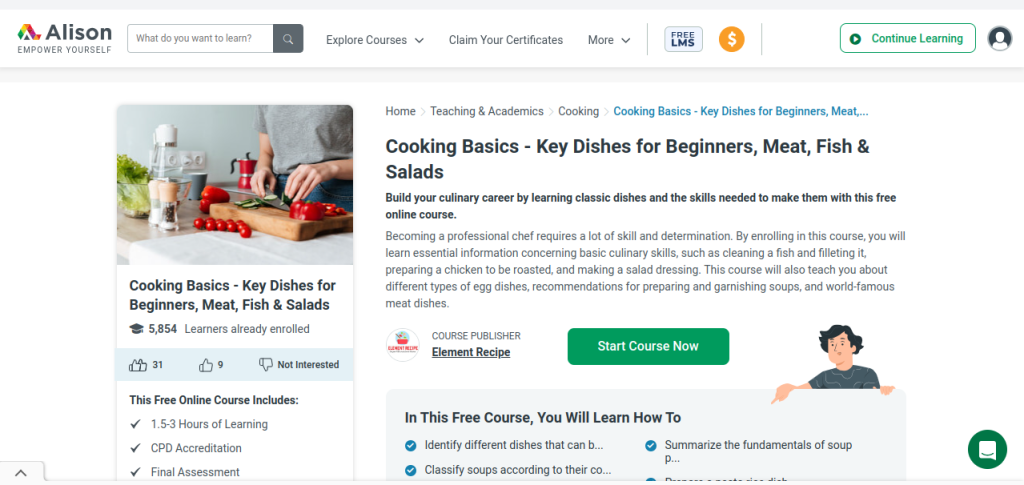The height and width of the screenshot is (485, 1024).
Task: Click 'CPD Accreditation' text
Action: (196, 448)
